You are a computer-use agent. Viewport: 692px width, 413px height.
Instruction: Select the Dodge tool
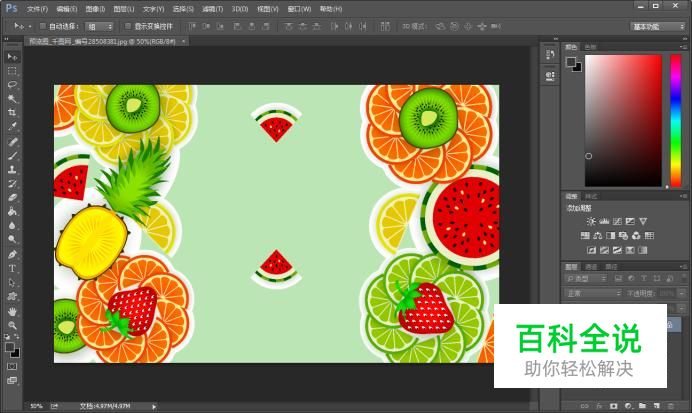click(x=12, y=239)
